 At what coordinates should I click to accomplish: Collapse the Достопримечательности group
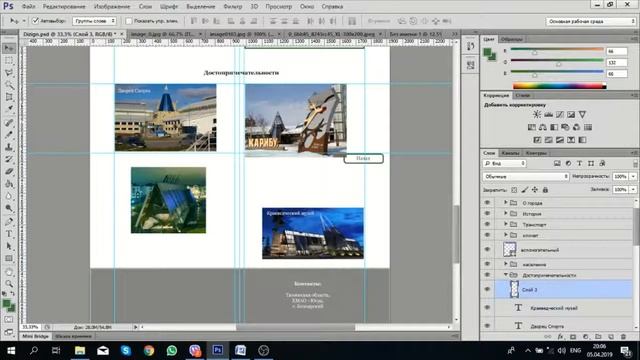click(506, 275)
